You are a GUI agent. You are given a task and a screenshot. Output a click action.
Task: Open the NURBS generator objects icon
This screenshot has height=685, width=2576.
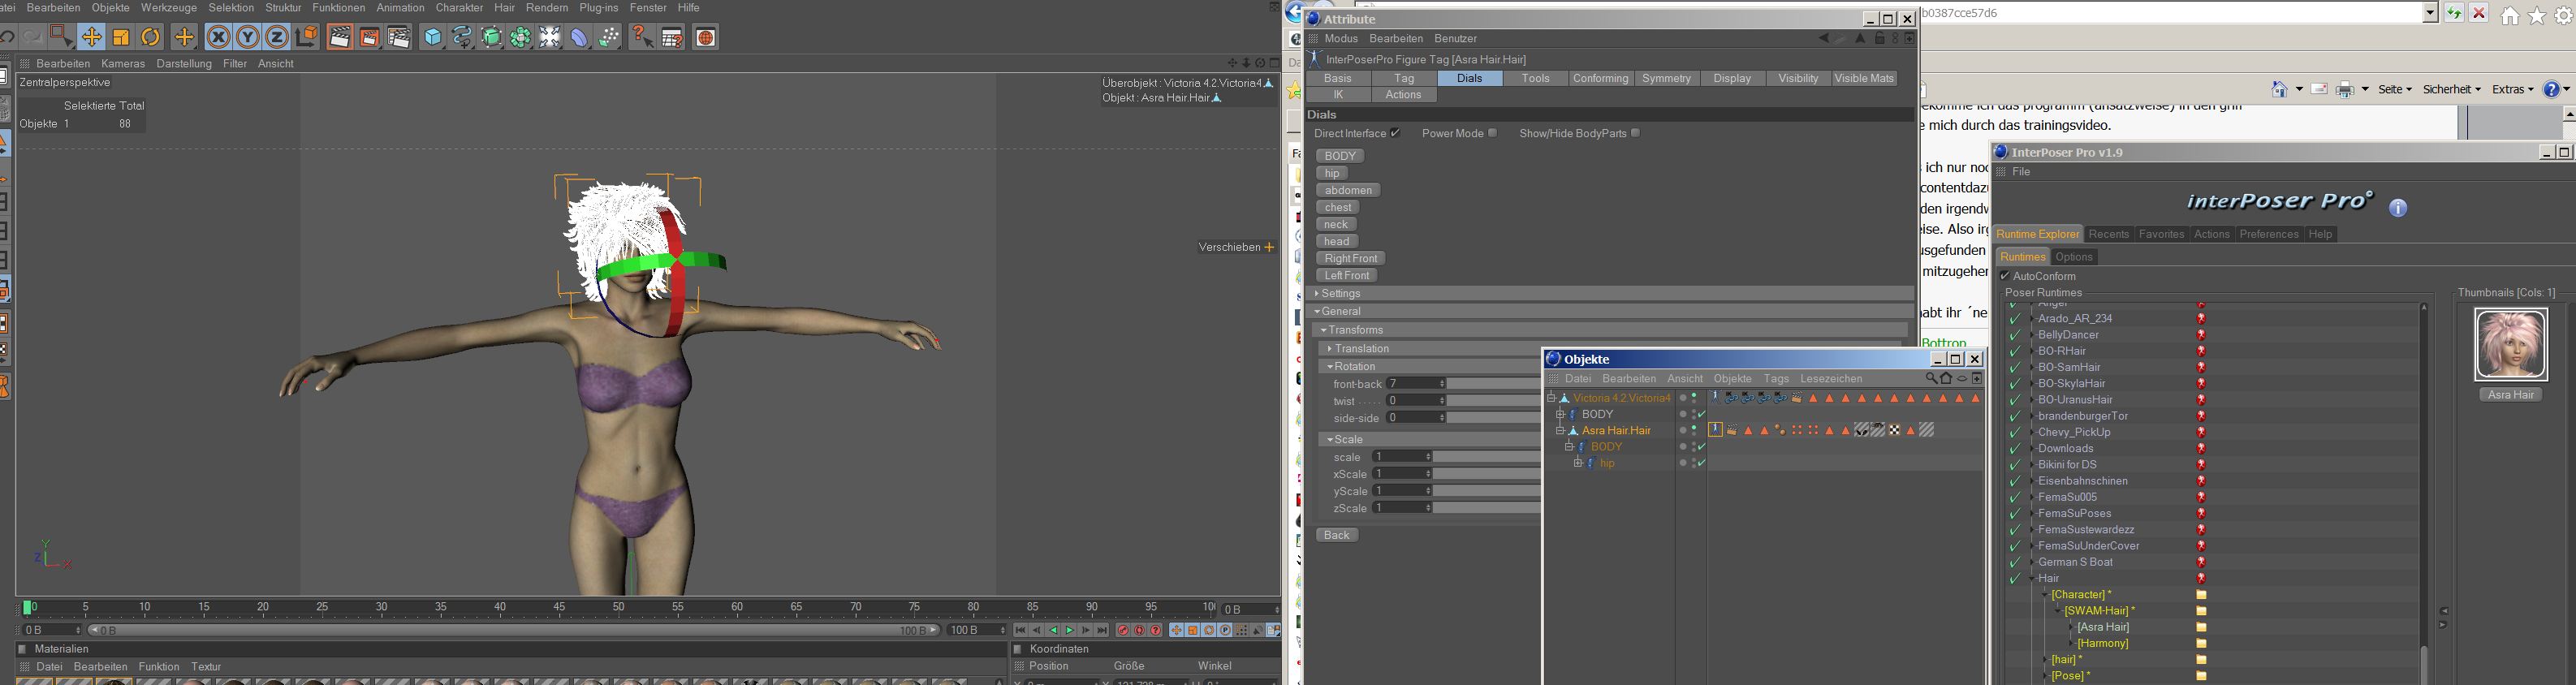coord(491,37)
